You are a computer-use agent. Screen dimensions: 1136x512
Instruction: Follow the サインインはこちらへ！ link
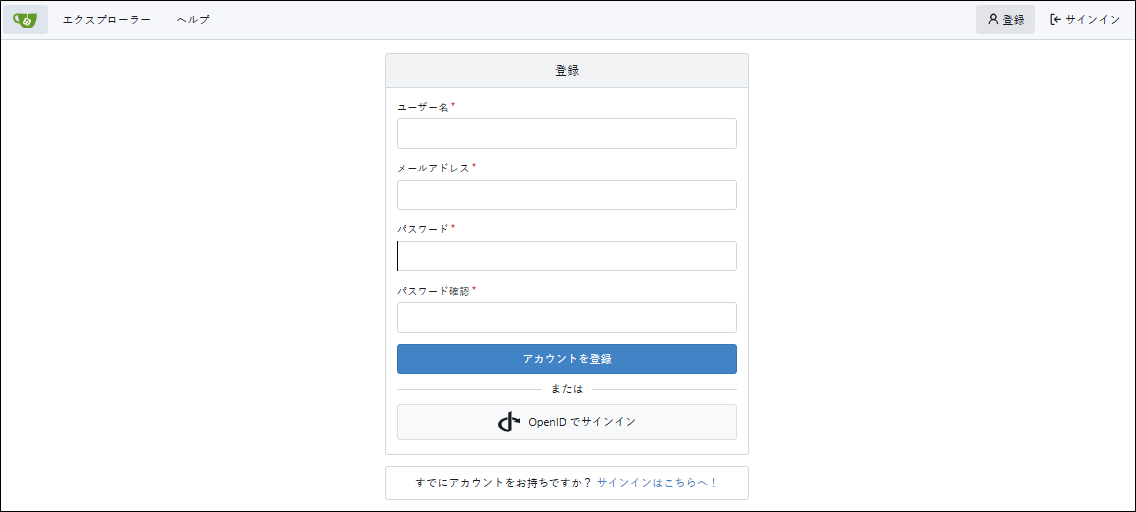657,483
